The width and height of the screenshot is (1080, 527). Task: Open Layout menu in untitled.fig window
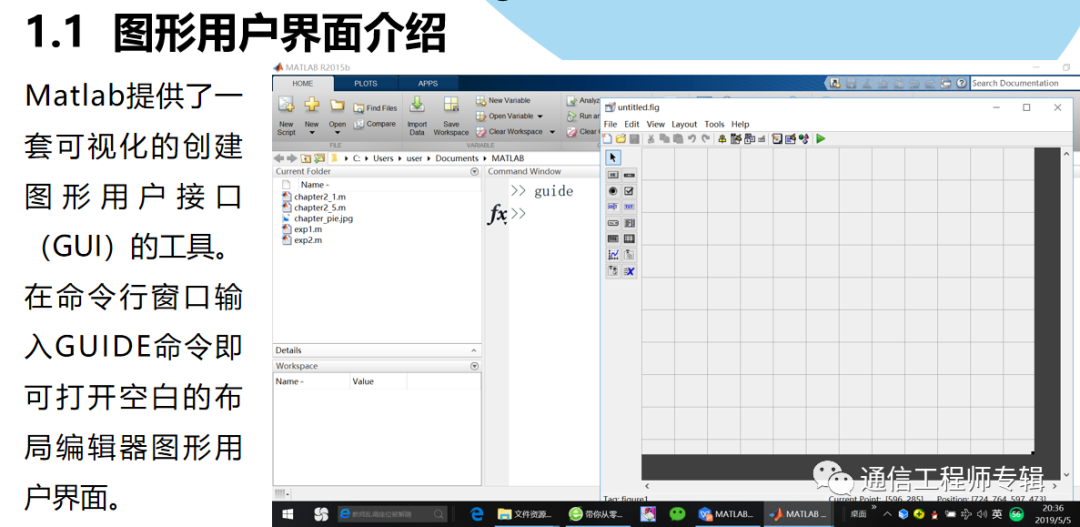point(684,124)
